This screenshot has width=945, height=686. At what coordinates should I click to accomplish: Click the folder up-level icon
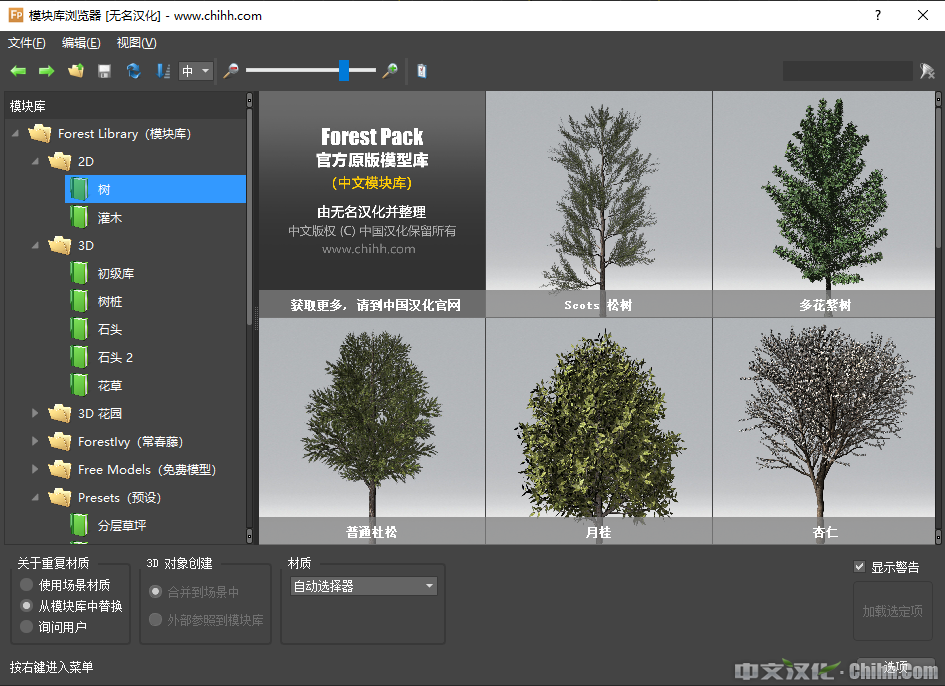75,71
